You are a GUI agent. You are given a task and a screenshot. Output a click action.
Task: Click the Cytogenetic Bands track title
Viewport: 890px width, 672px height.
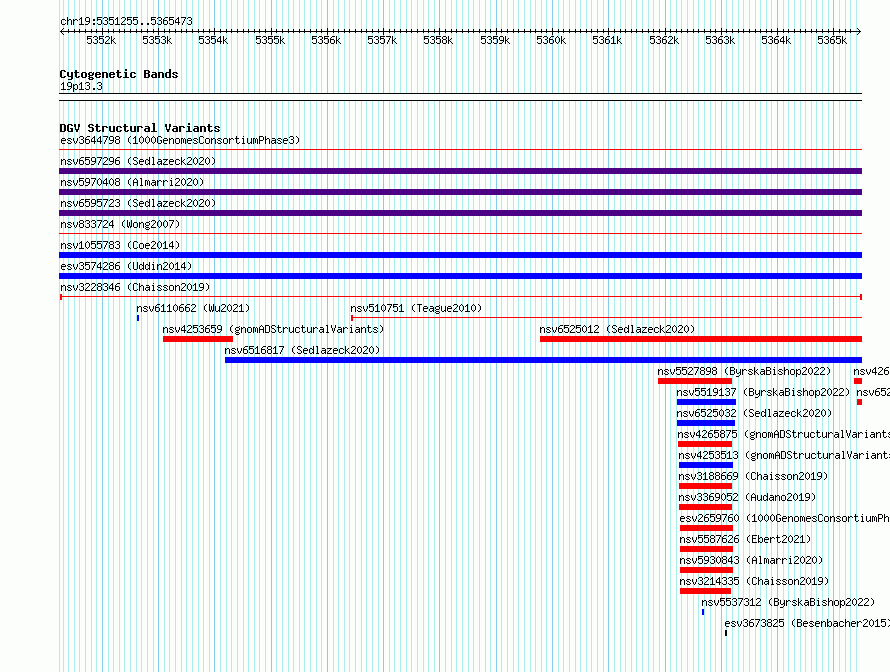point(119,74)
